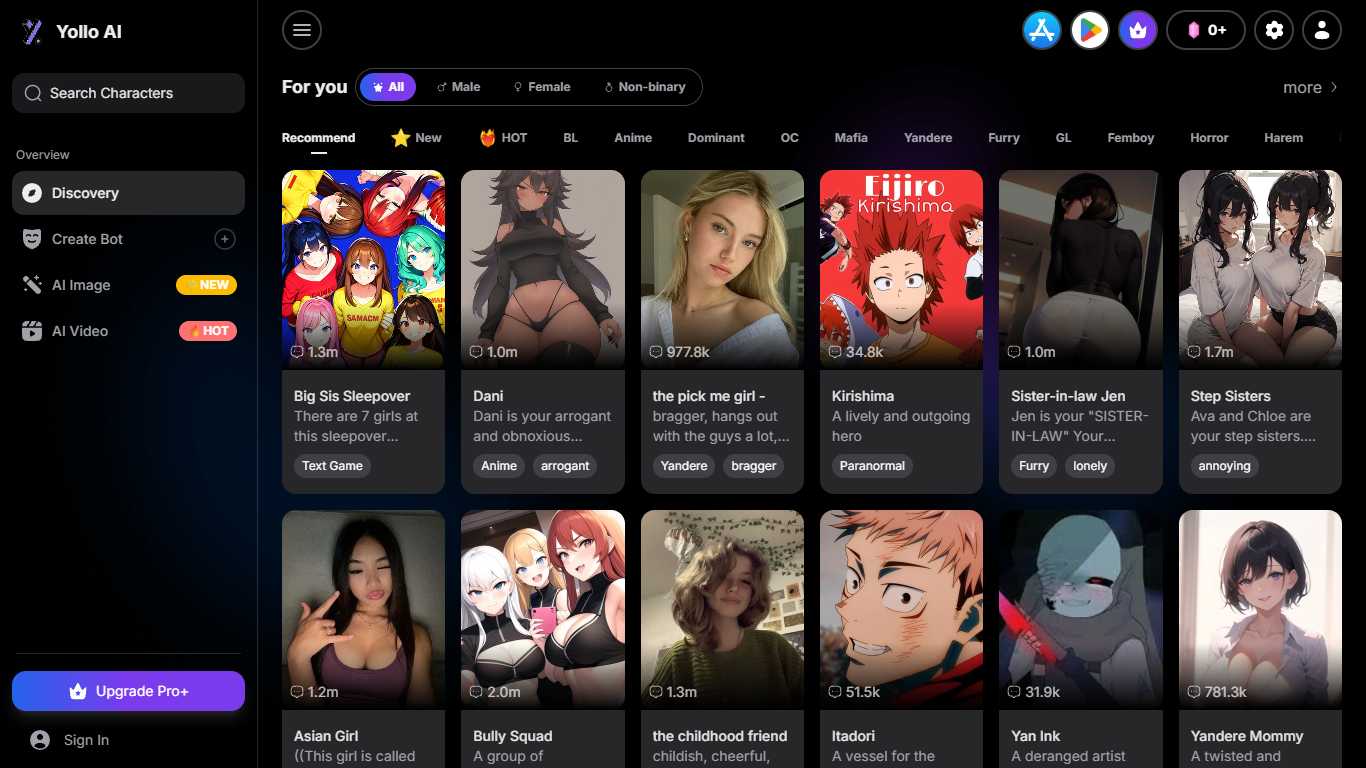Select the Male gender filter
The image size is (1366, 768).
pos(458,87)
